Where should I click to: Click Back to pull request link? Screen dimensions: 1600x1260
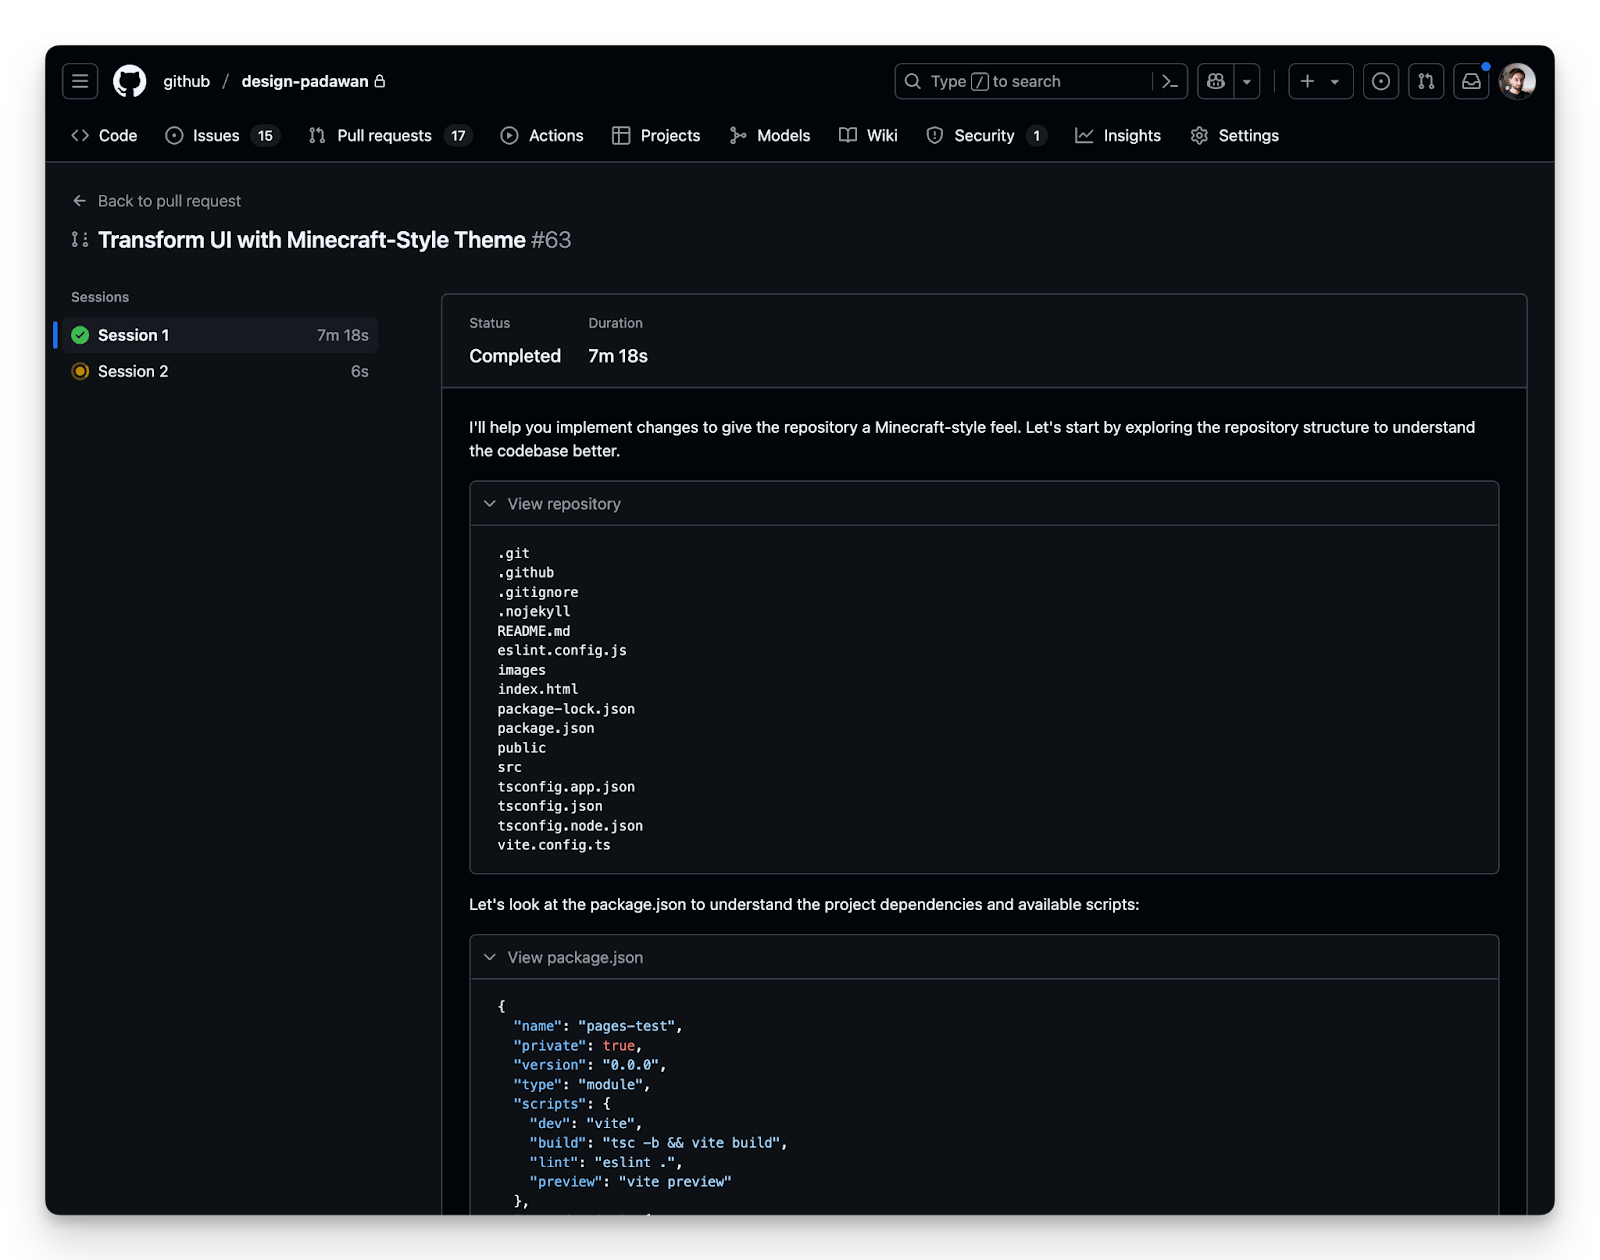pyautogui.click(x=156, y=201)
